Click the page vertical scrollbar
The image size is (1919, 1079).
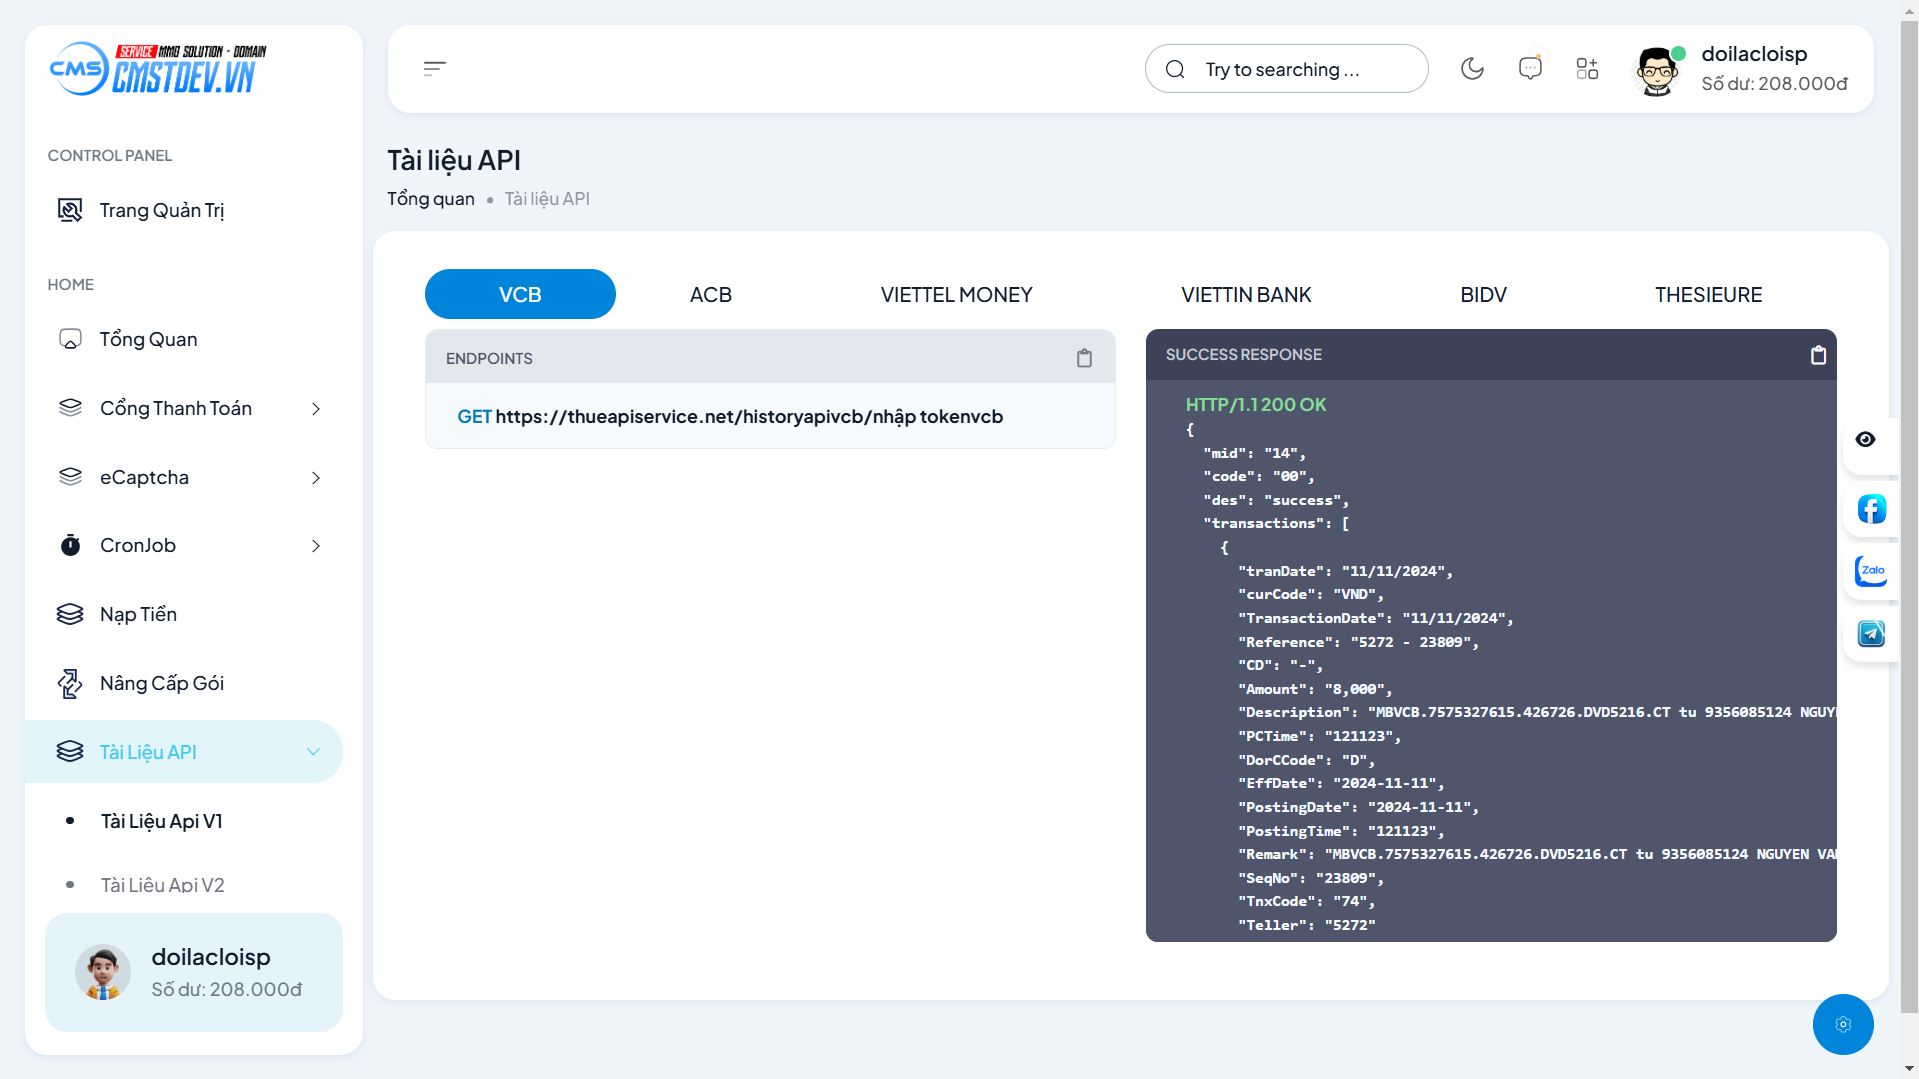coord(1909,500)
